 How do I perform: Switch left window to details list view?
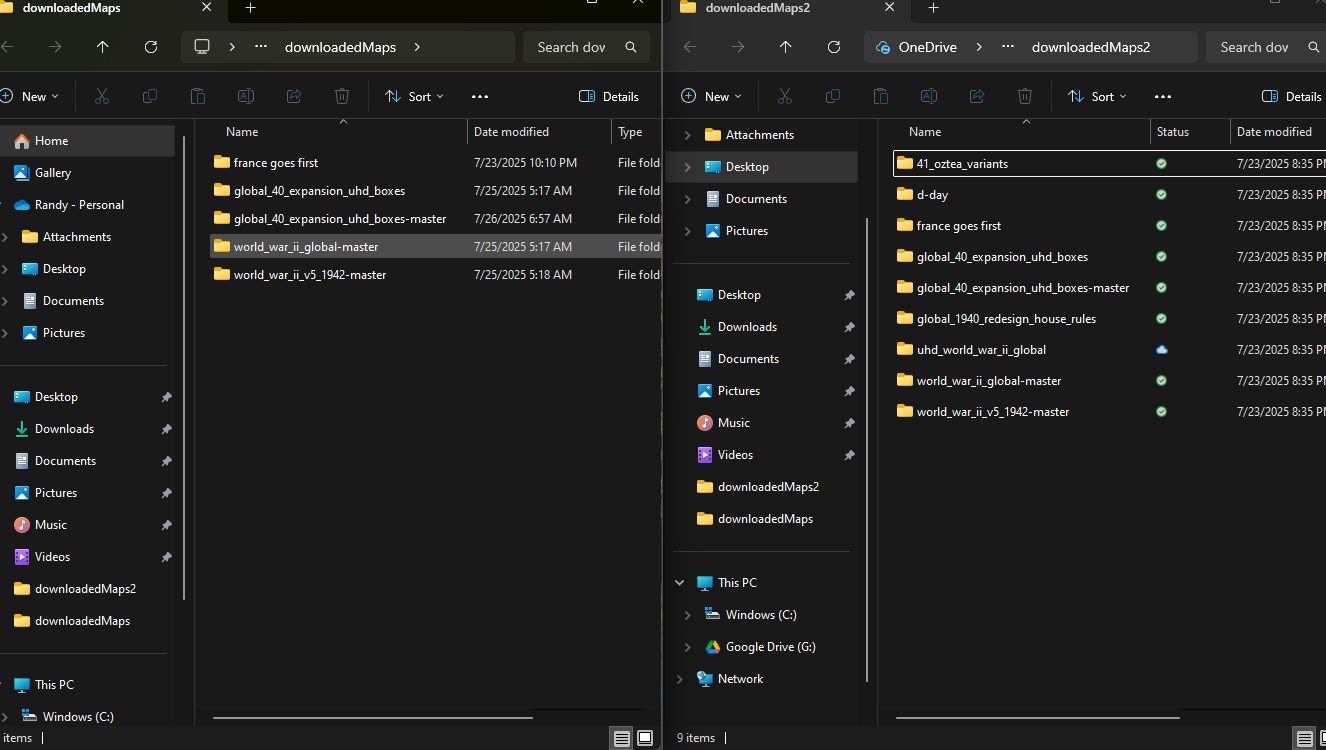(622, 738)
